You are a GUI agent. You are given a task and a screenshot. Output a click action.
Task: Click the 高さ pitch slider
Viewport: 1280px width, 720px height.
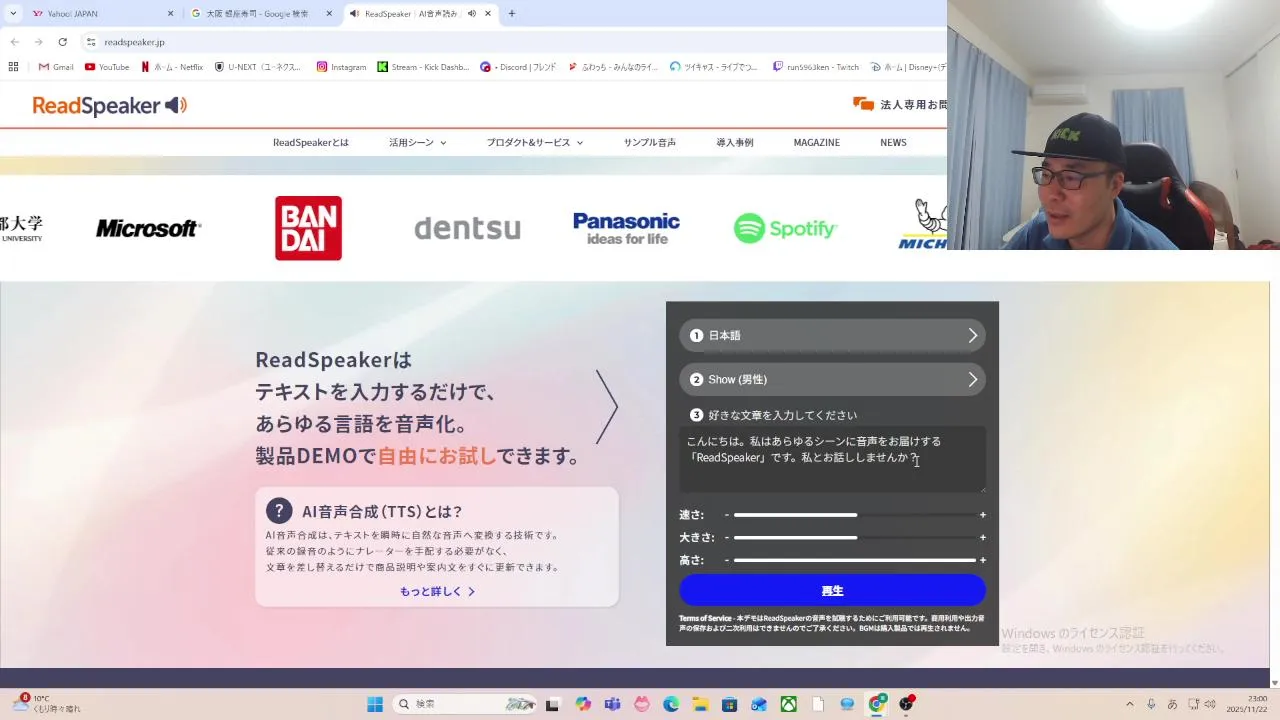(855, 560)
